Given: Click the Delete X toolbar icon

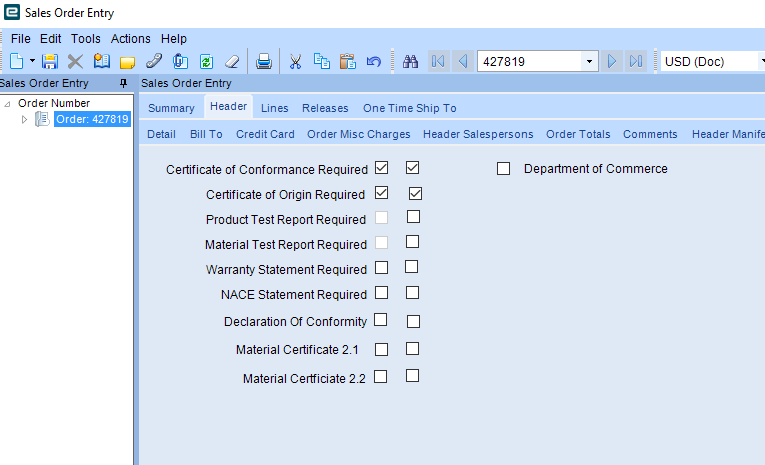Looking at the screenshot, I should click(x=75, y=62).
